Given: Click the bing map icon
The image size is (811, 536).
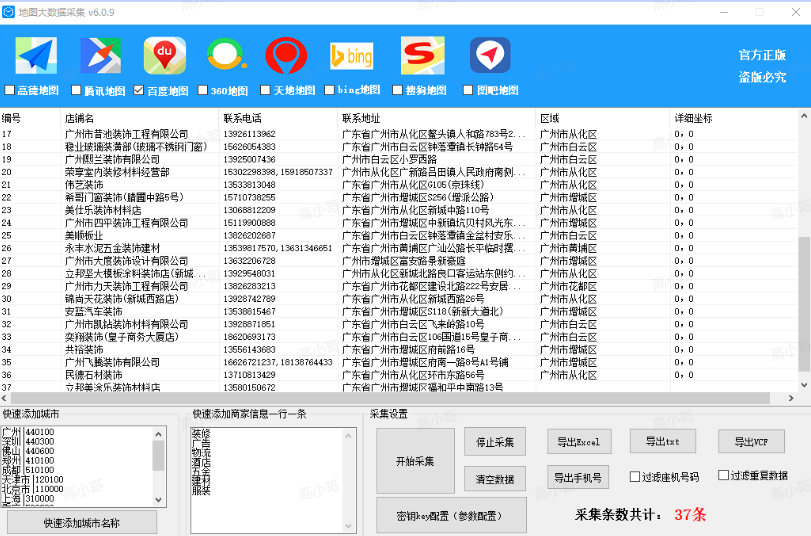Looking at the screenshot, I should coord(352,56).
